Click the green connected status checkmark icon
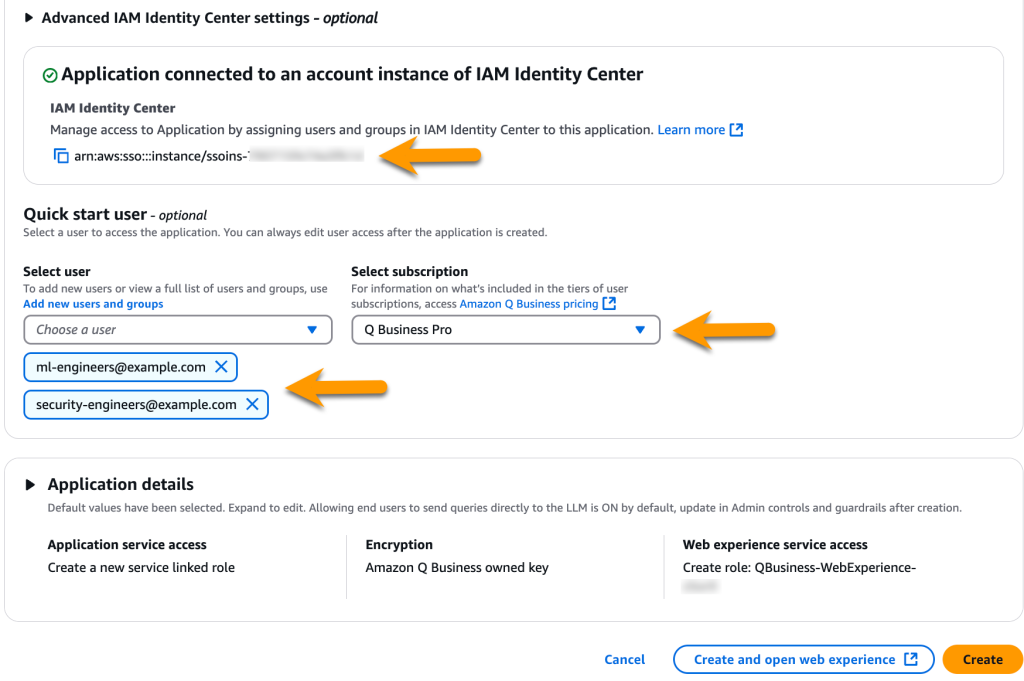 coord(50,75)
